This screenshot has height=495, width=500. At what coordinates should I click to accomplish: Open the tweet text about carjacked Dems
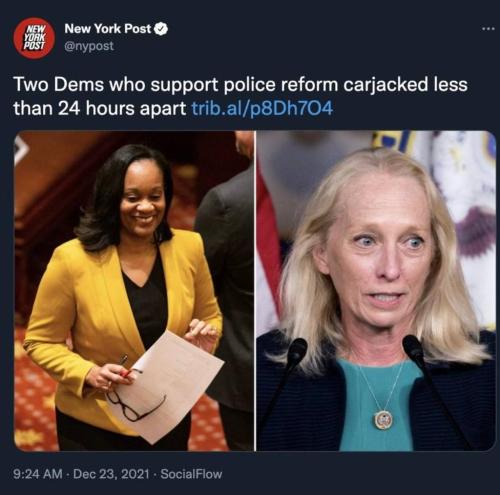point(240,96)
